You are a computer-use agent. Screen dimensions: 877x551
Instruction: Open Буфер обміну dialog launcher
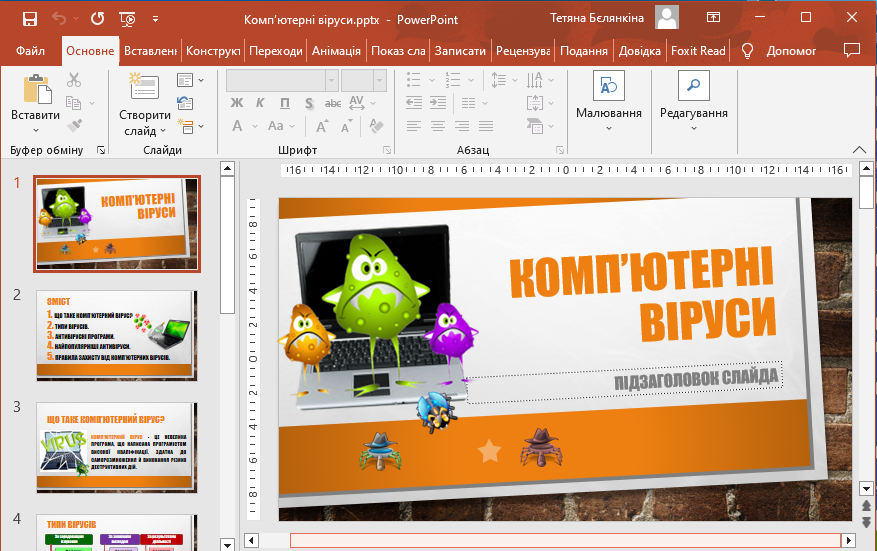[101, 150]
